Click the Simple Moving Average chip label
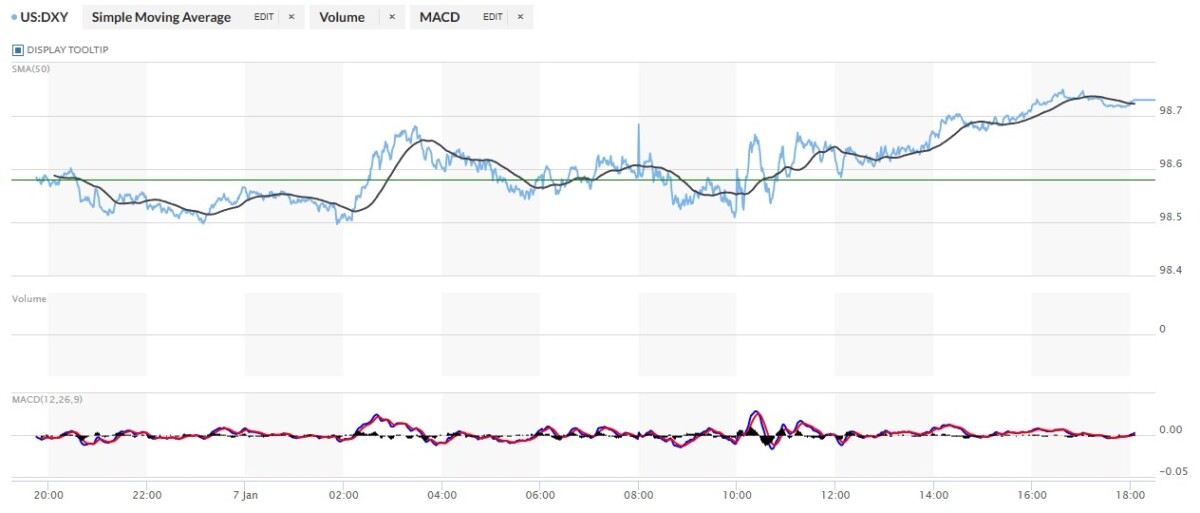The image size is (1200, 513). (161, 17)
